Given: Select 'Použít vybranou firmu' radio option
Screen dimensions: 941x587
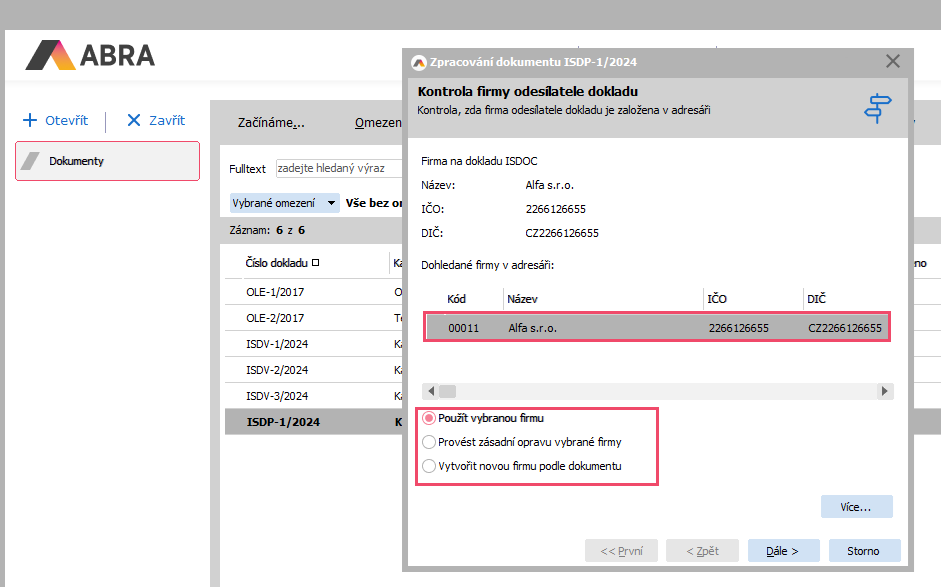Looking at the screenshot, I should tap(430, 418).
